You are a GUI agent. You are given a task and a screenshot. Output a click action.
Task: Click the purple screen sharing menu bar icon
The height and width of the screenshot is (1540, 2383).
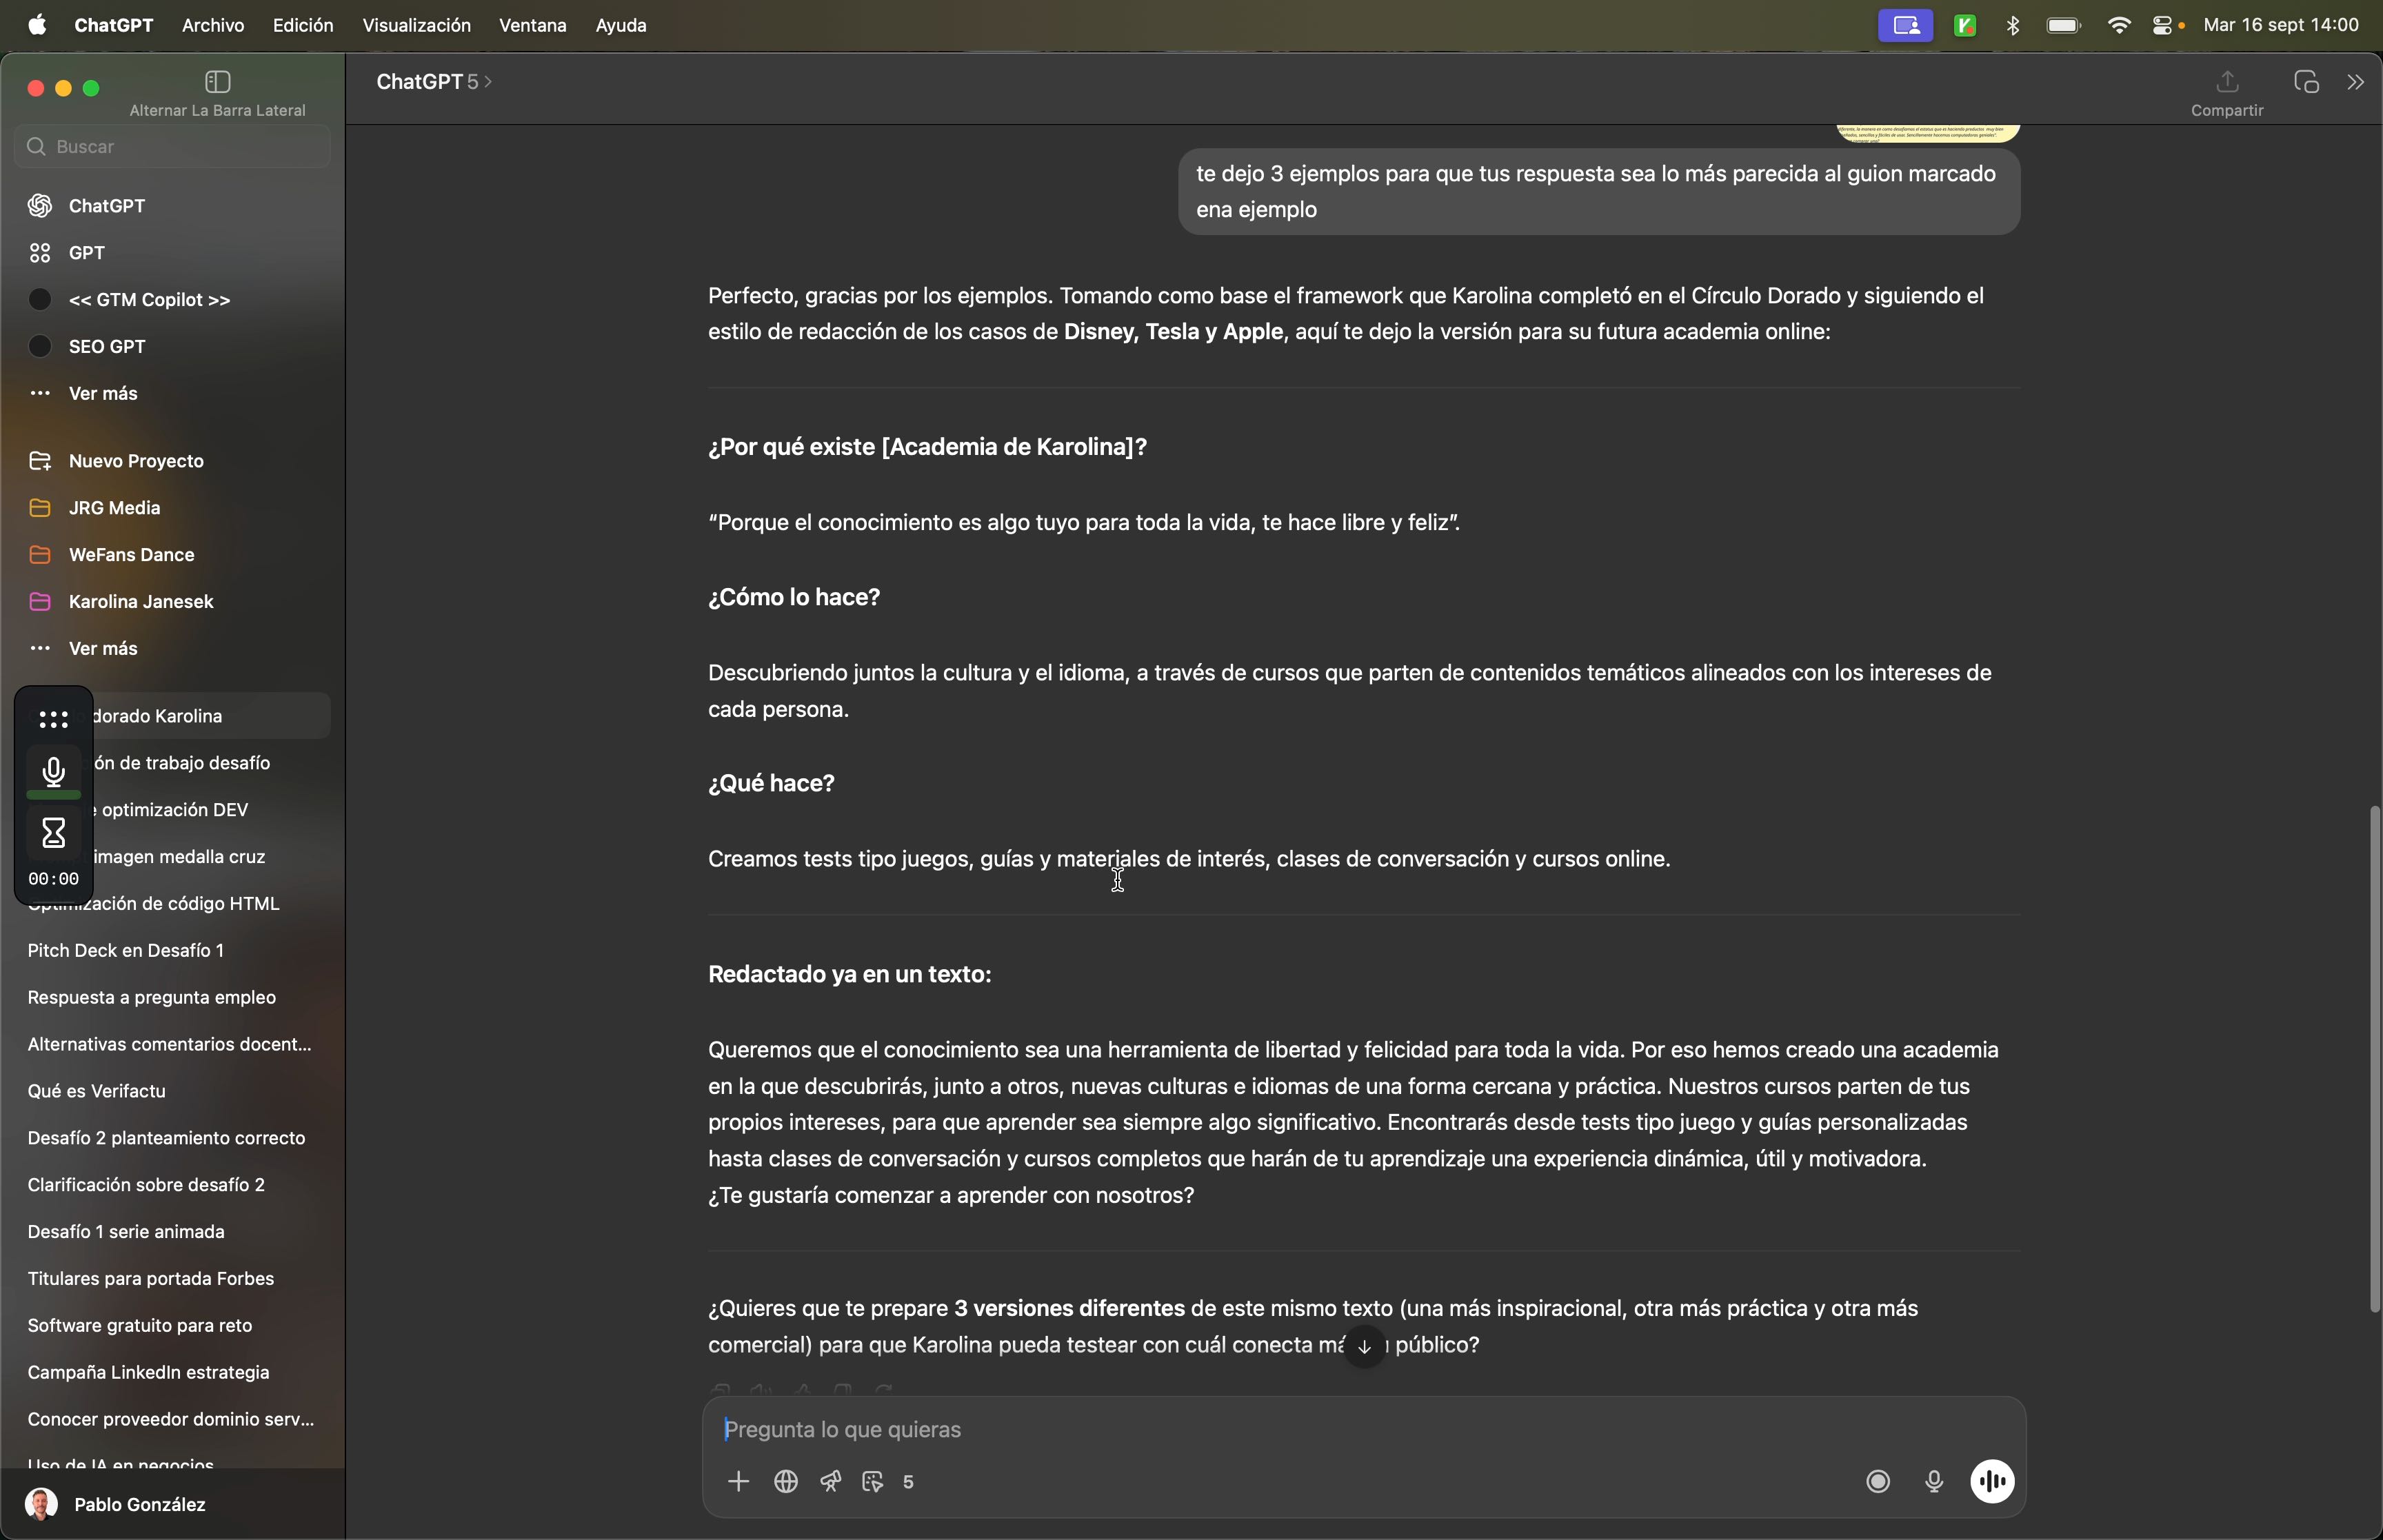tap(1905, 26)
